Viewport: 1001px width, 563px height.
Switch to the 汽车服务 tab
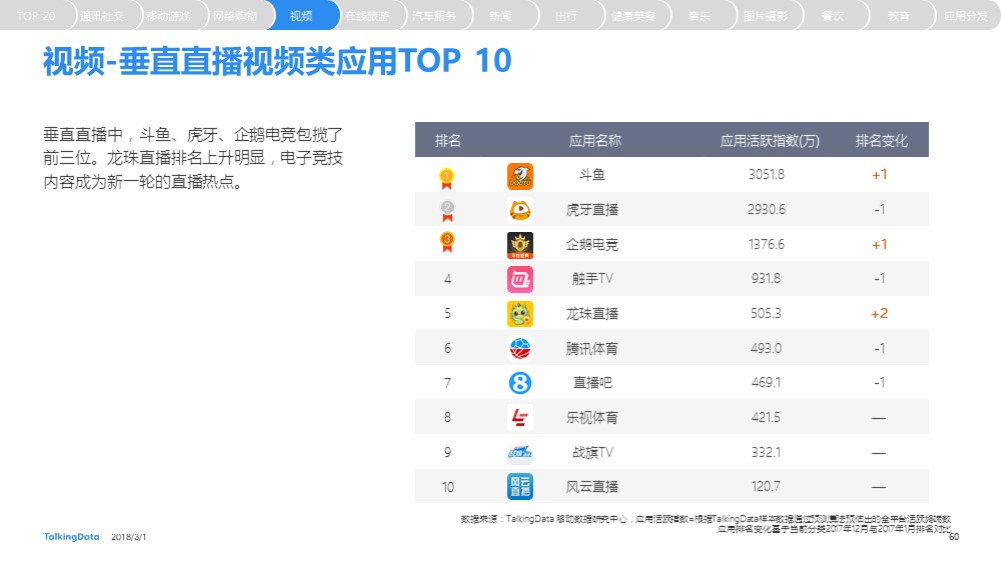coord(434,15)
